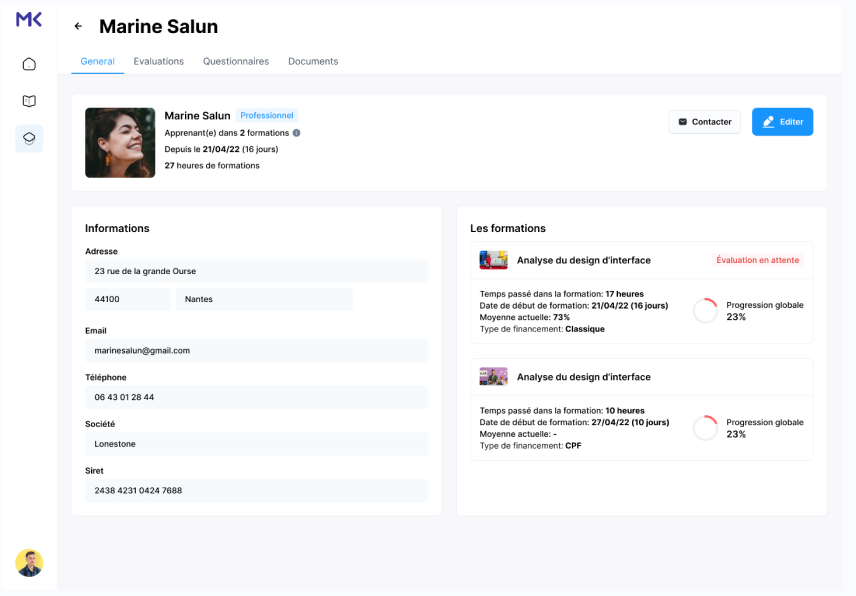Screen dimensions: 856x596
Task: Open the Documents tab
Action: point(313,61)
